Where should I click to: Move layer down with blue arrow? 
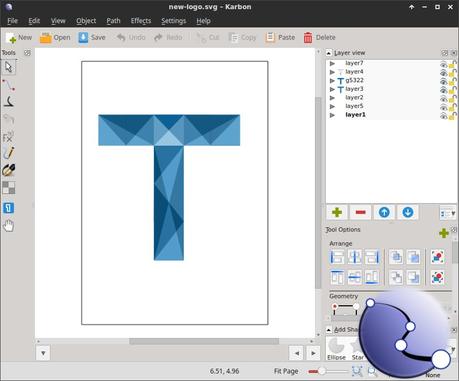(408, 212)
